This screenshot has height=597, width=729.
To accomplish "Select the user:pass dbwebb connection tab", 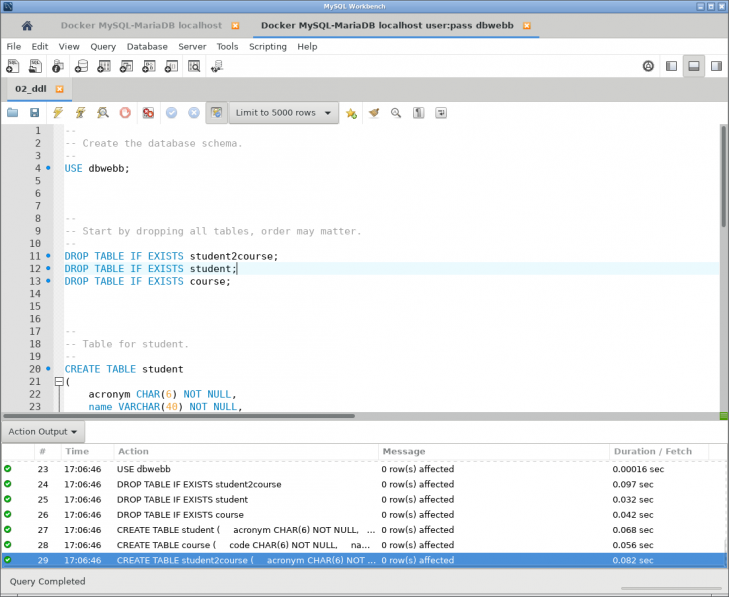I will 387,26.
